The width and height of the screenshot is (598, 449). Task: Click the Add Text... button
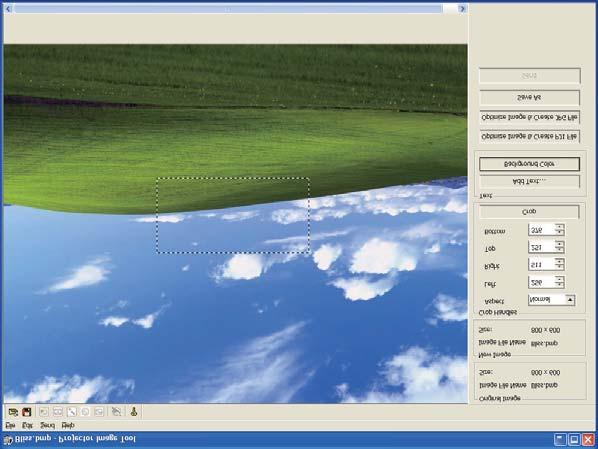coord(529,182)
